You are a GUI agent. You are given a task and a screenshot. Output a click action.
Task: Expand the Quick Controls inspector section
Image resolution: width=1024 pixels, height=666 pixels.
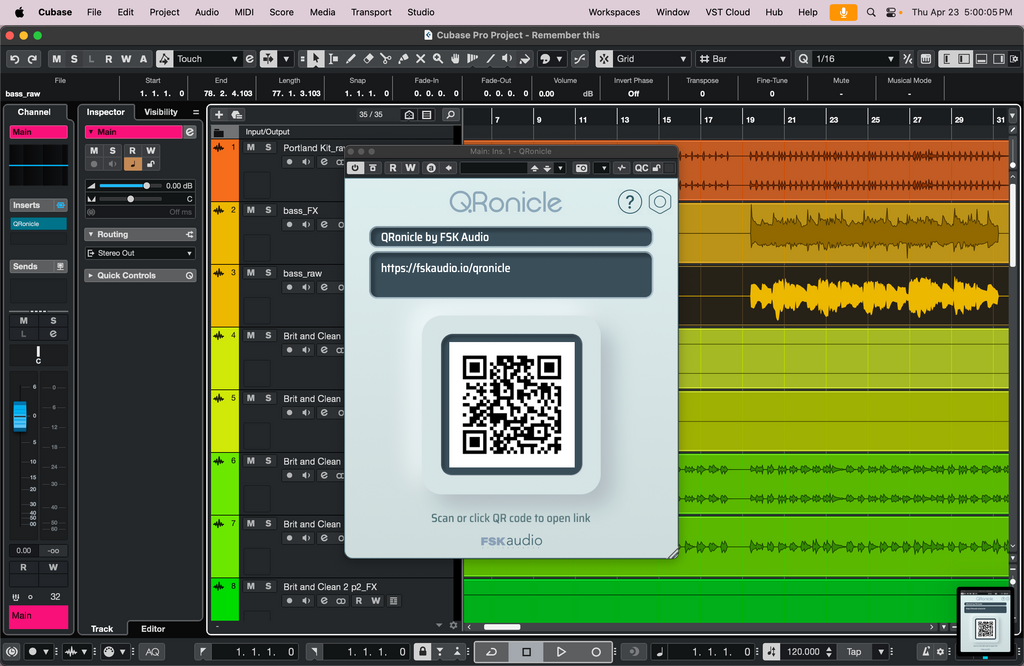[x=91, y=276]
